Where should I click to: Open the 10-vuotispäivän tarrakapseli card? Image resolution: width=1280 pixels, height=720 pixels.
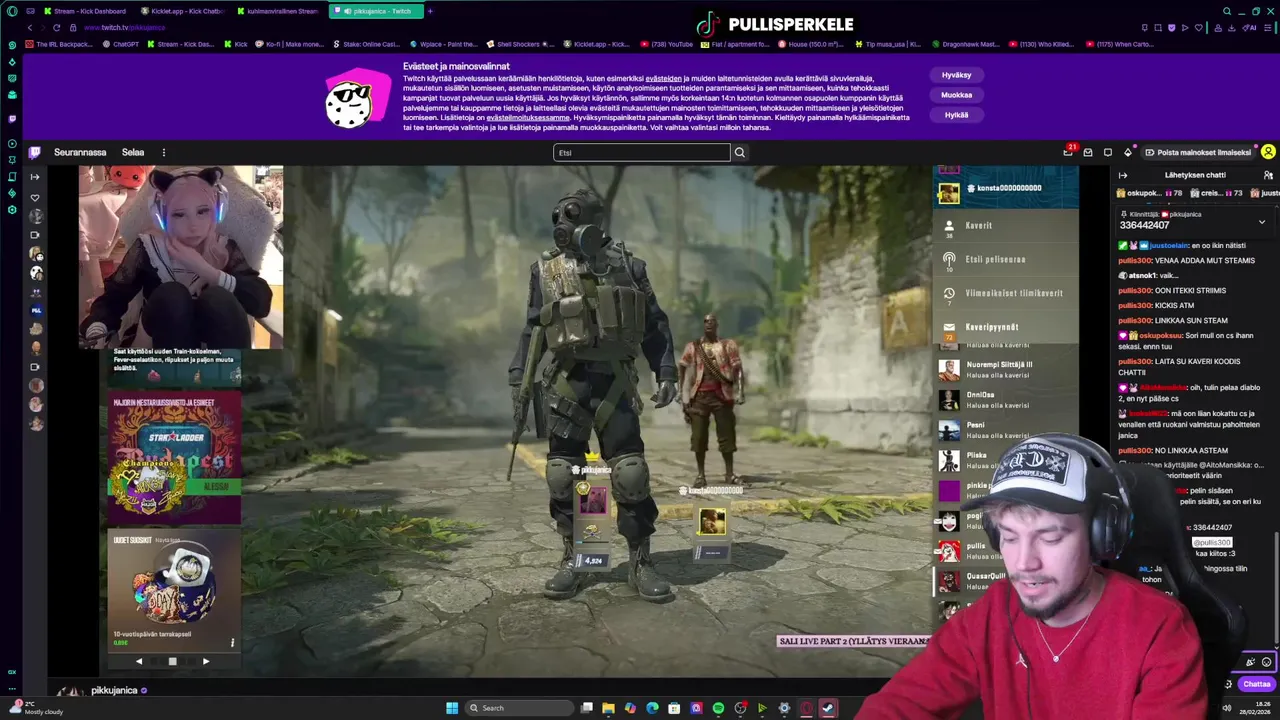[174, 589]
